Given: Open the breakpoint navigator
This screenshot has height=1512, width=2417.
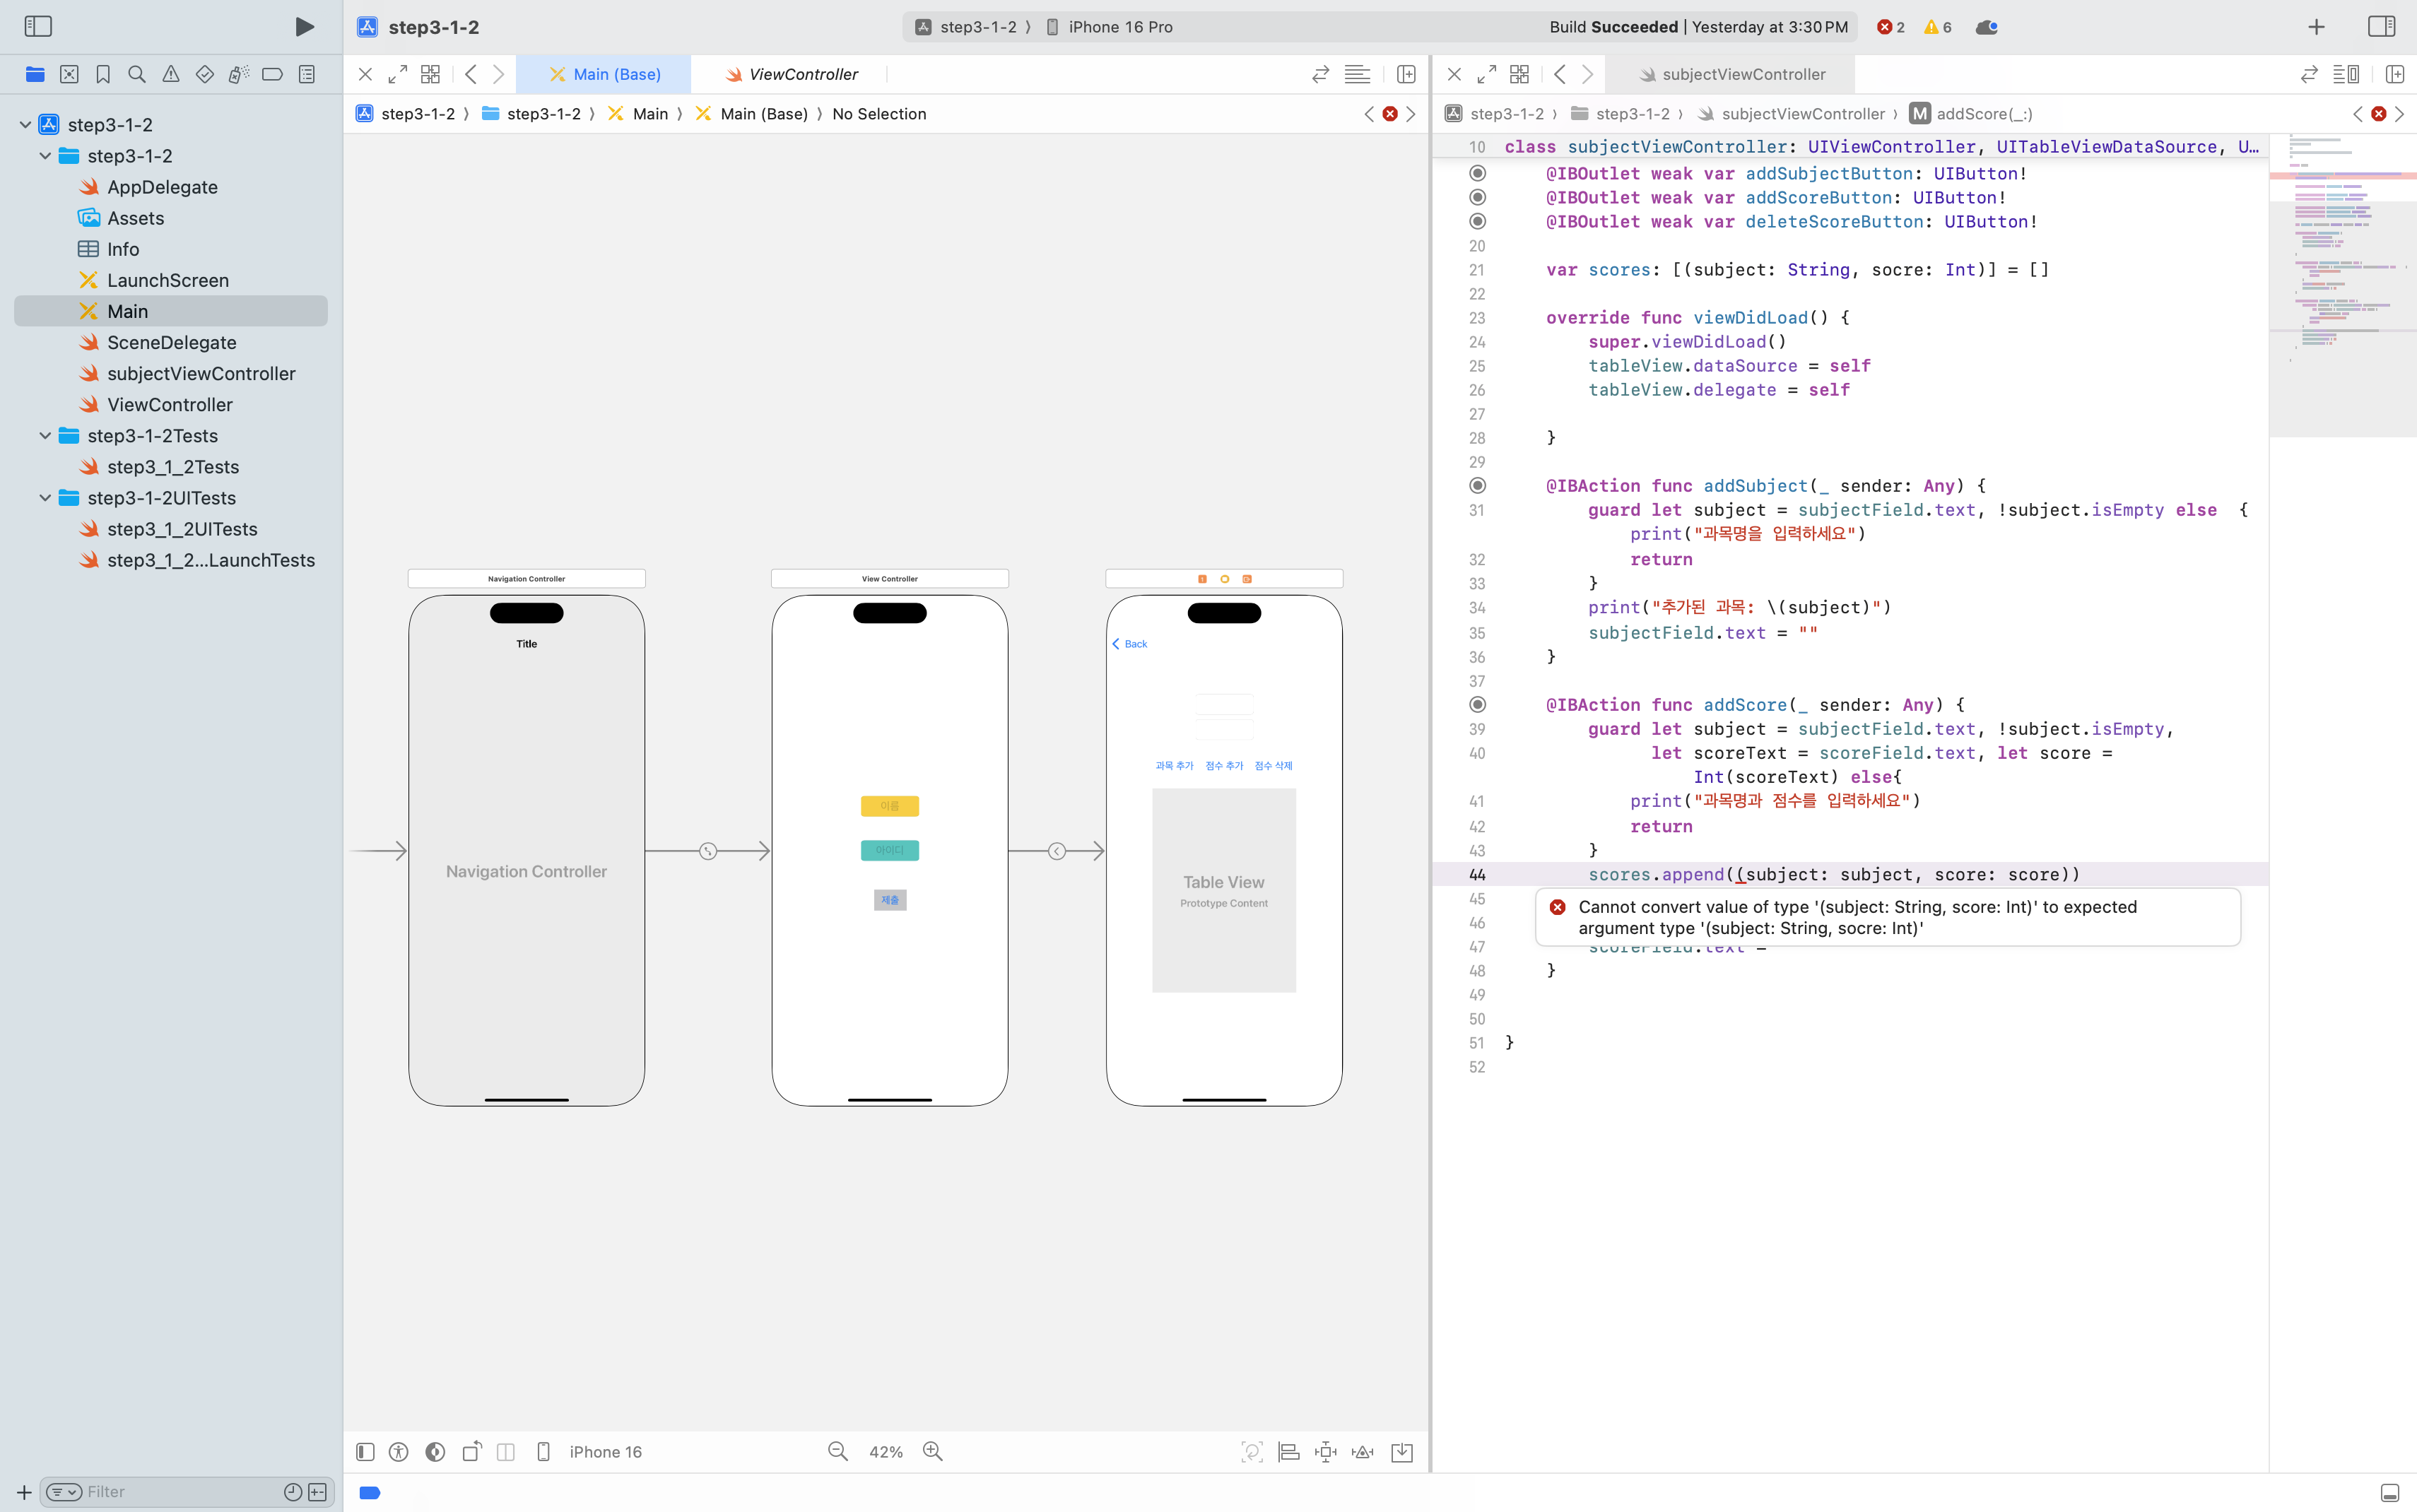Looking at the screenshot, I should (272, 74).
